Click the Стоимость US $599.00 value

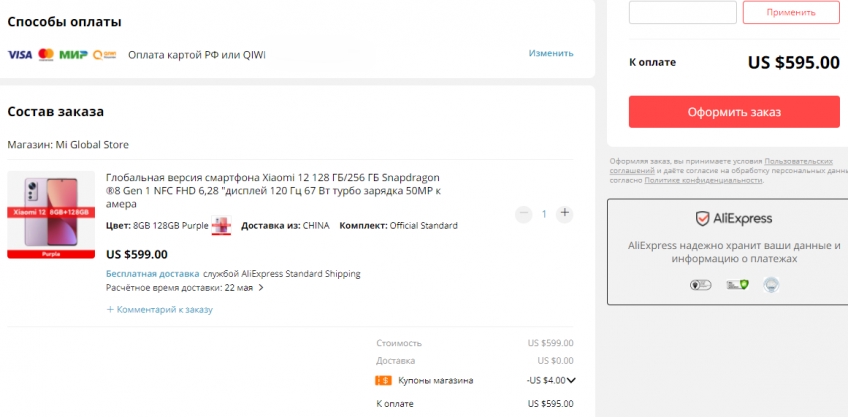[x=551, y=343]
